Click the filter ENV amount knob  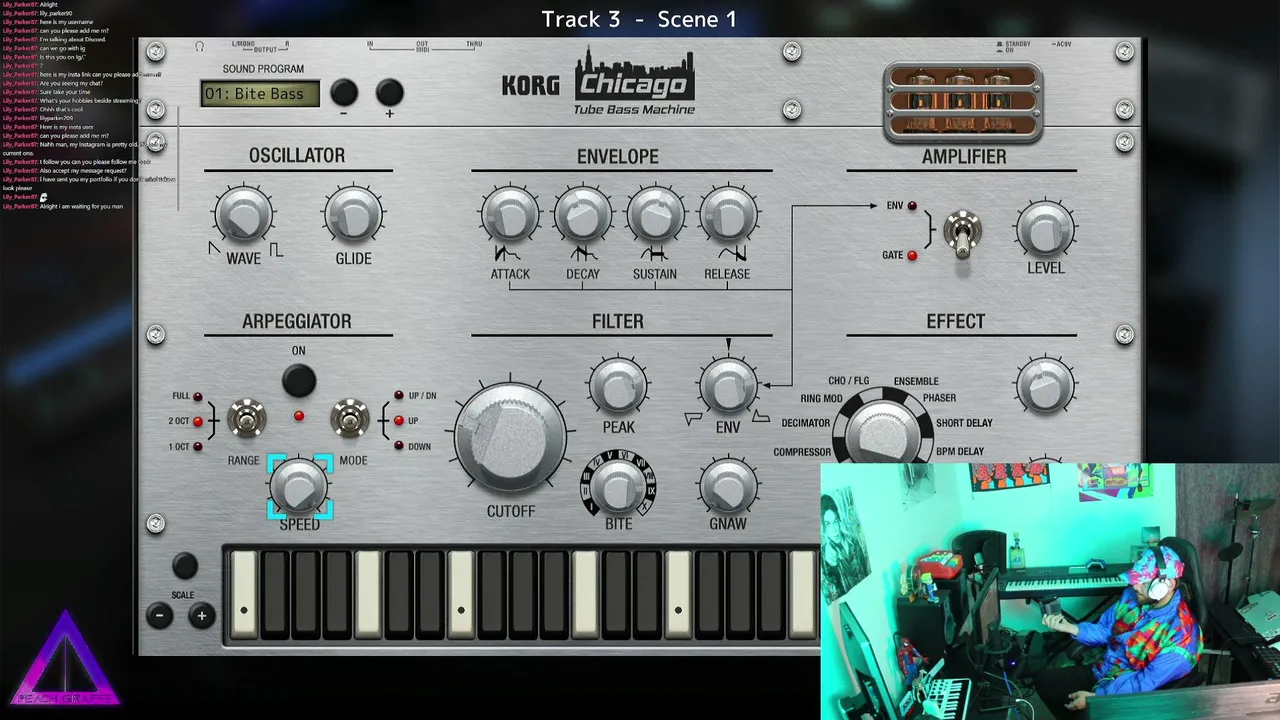click(728, 385)
